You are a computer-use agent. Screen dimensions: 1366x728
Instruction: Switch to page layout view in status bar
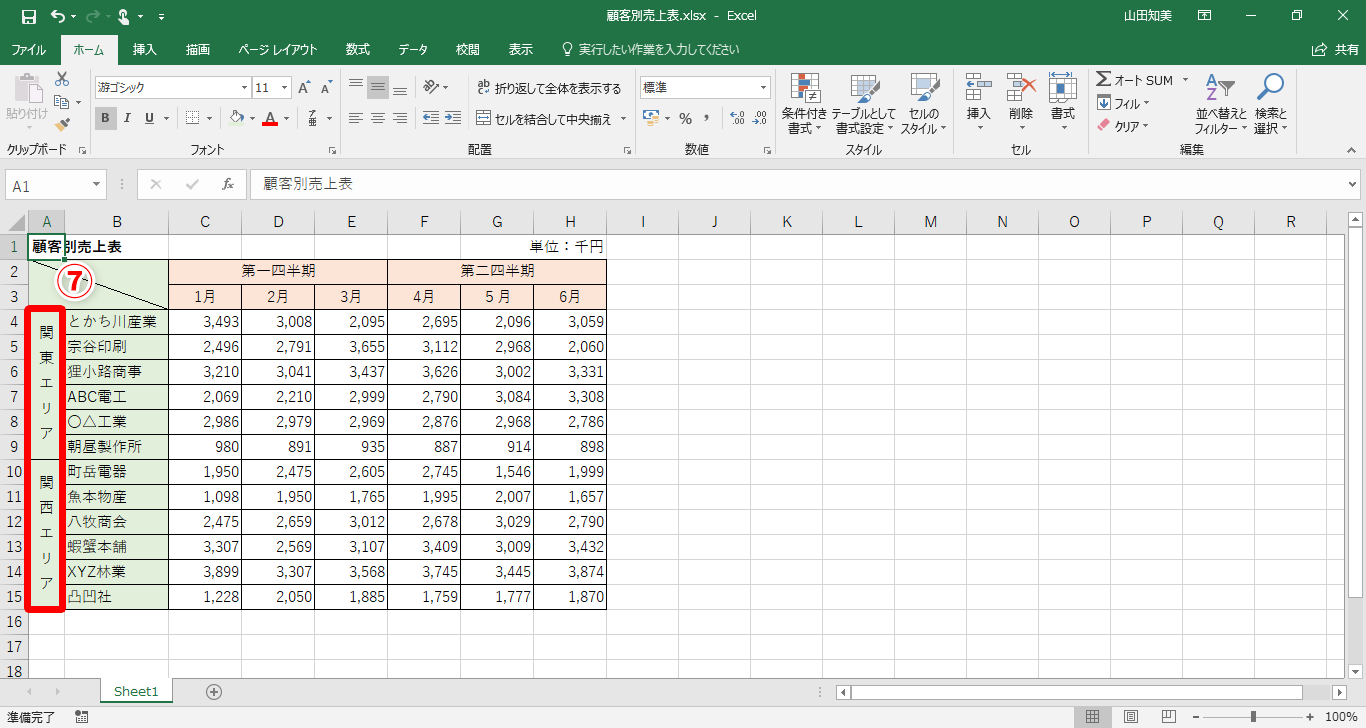point(1131,717)
